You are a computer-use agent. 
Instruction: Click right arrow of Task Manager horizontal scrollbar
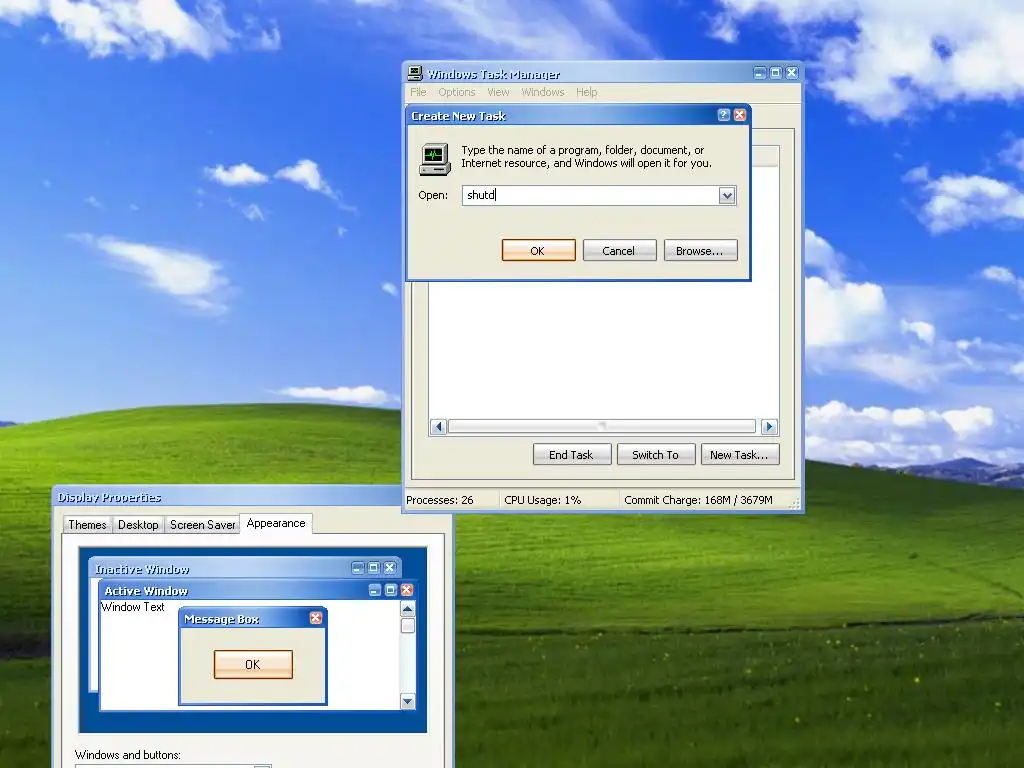tap(769, 427)
